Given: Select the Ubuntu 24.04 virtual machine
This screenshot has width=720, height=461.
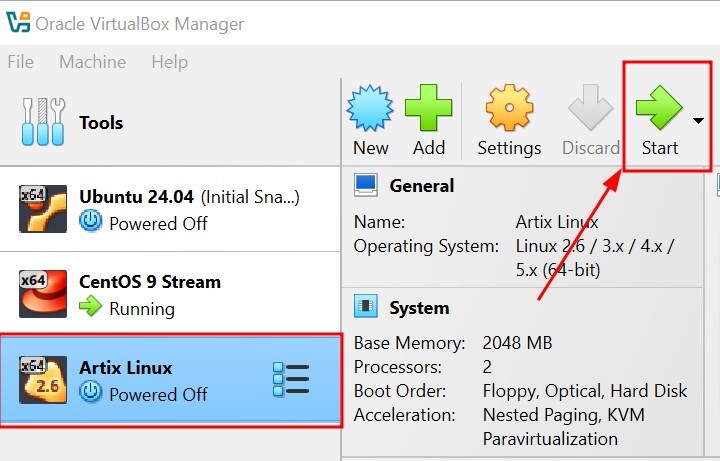Looking at the screenshot, I should (x=188, y=209).
